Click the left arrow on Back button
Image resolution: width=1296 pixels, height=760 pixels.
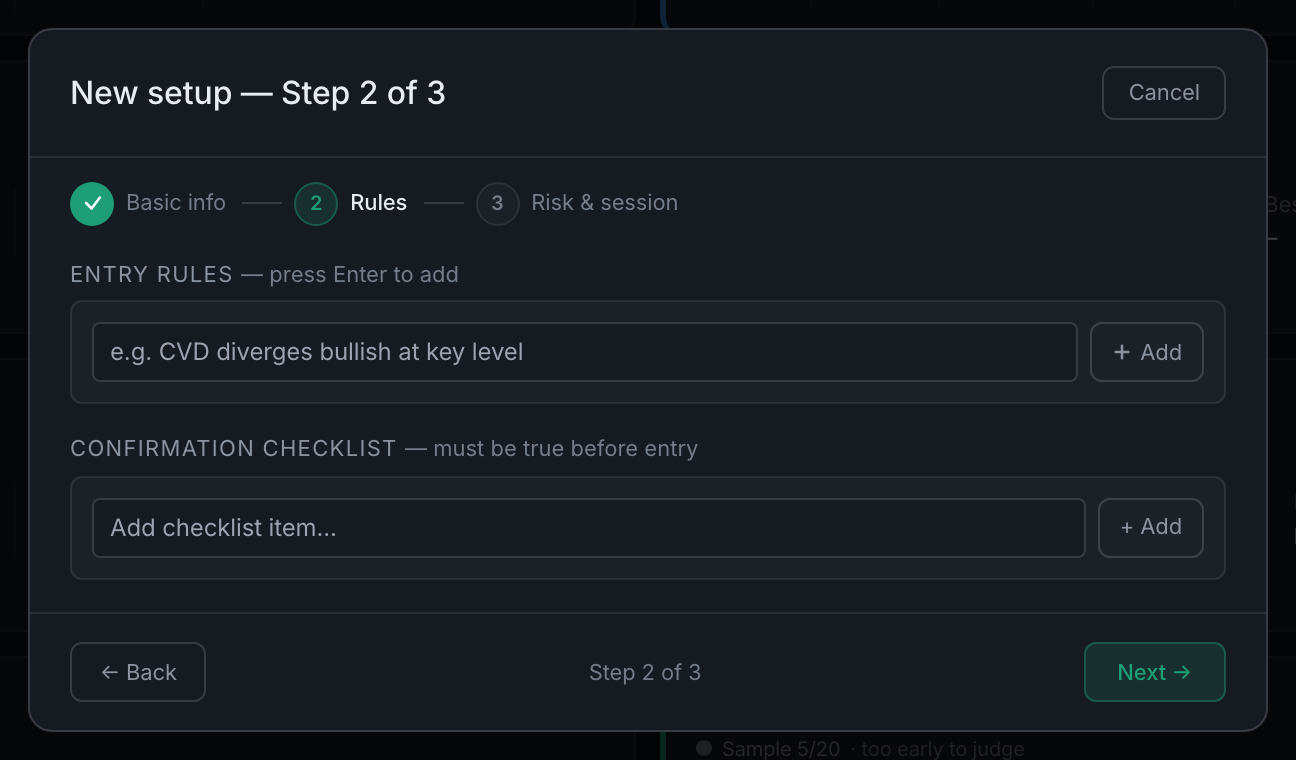pos(110,672)
